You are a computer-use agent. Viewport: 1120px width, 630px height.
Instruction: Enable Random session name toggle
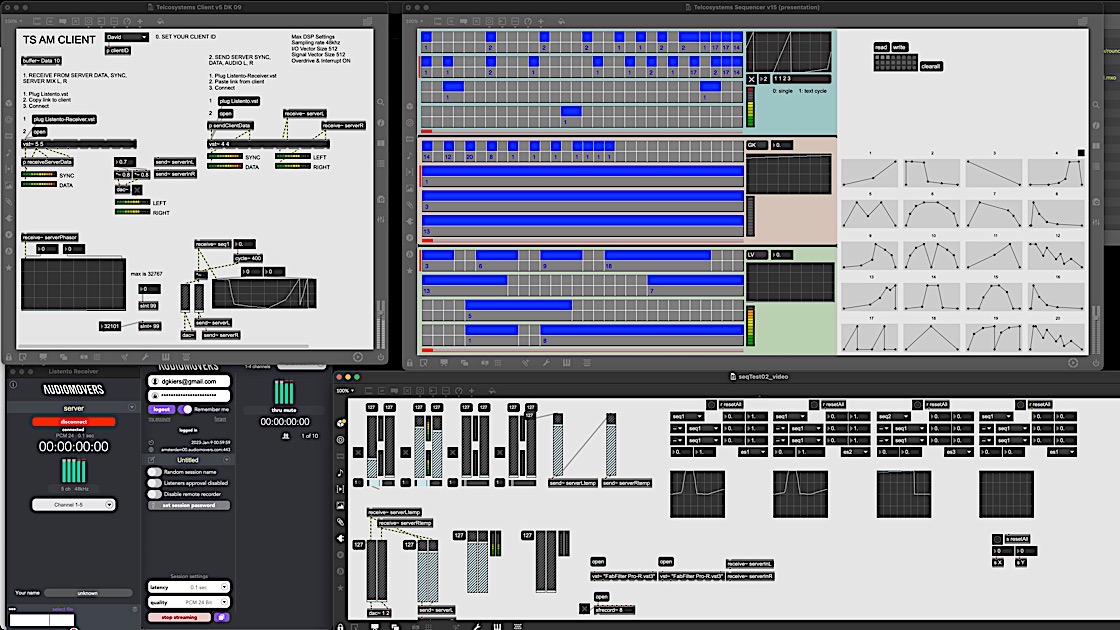[155, 471]
